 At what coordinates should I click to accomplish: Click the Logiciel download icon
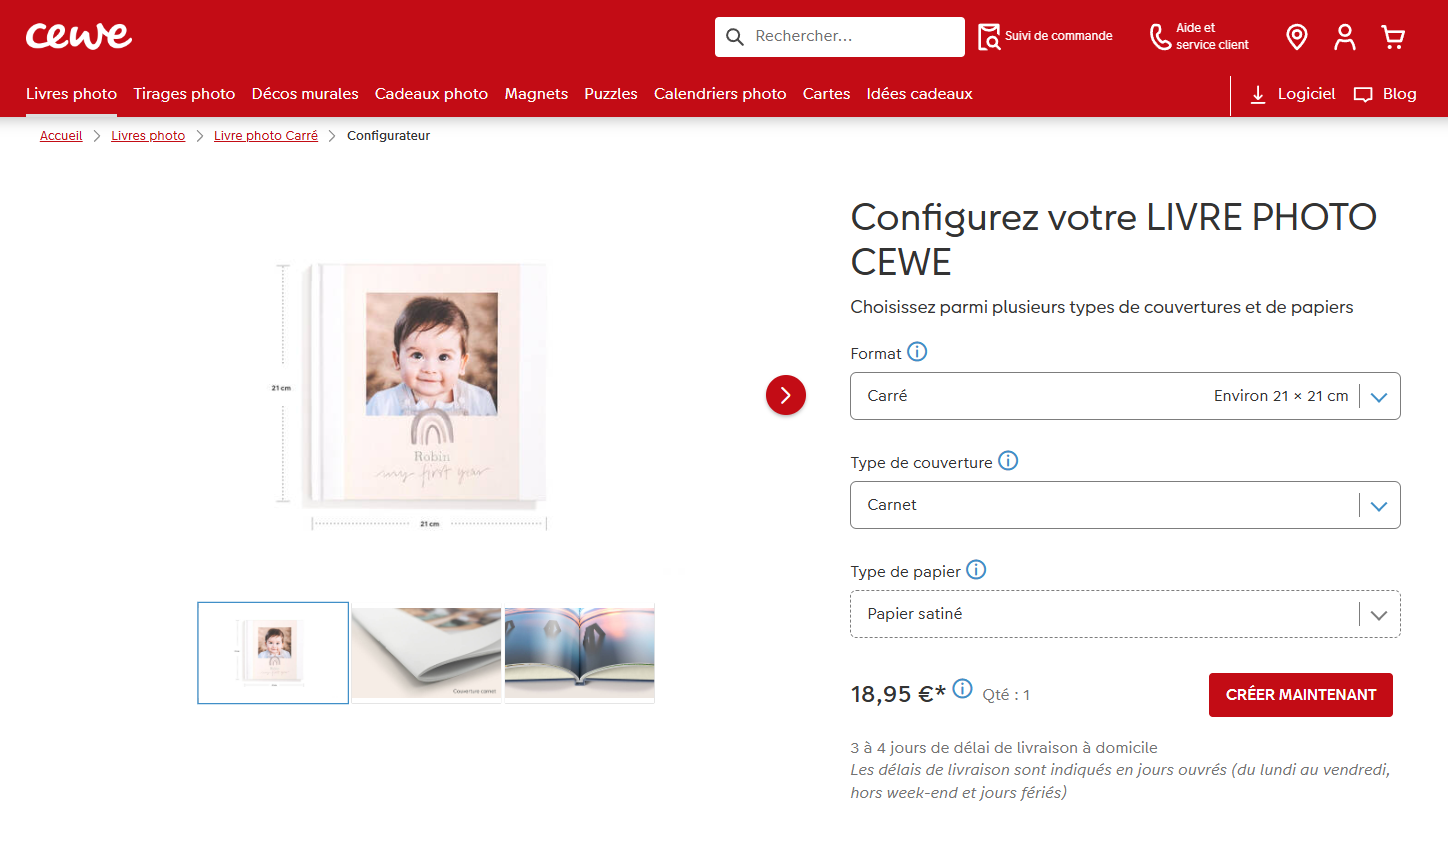(x=1258, y=94)
